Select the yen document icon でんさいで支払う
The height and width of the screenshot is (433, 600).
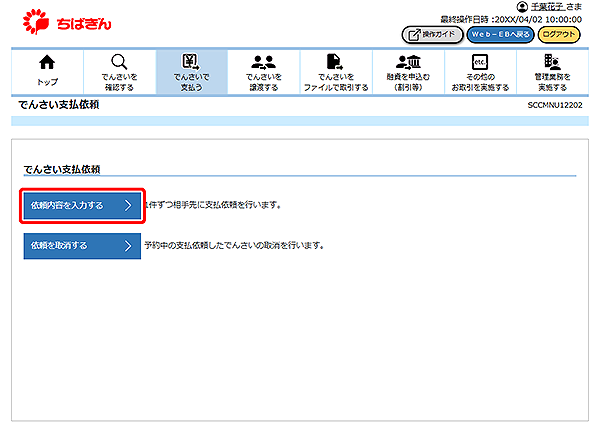point(191,62)
